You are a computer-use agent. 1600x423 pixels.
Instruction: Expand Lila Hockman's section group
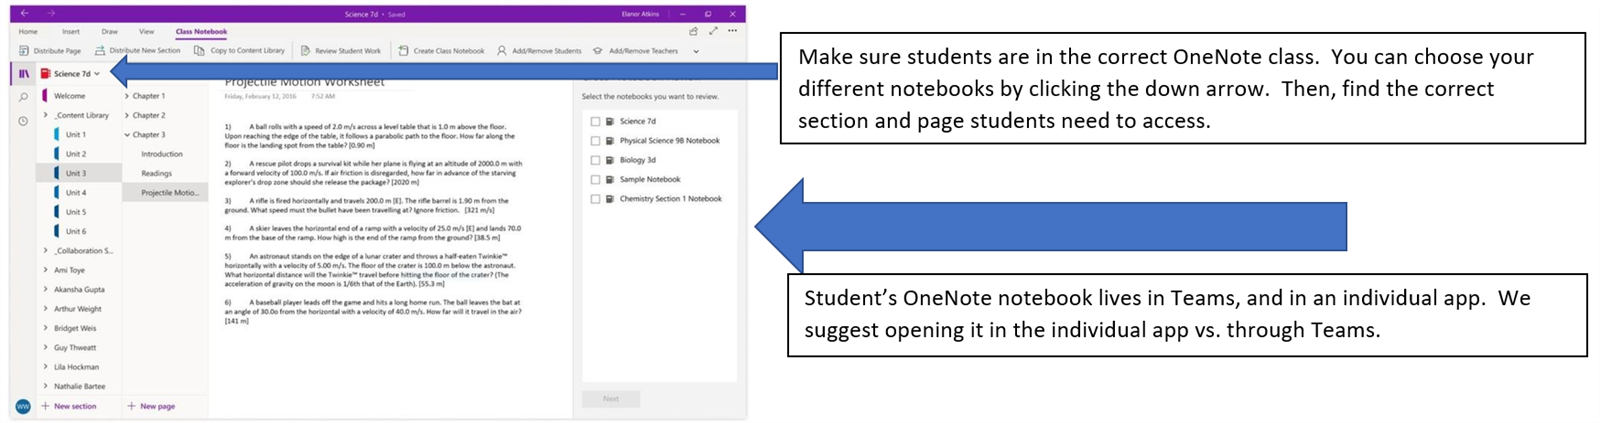point(46,367)
